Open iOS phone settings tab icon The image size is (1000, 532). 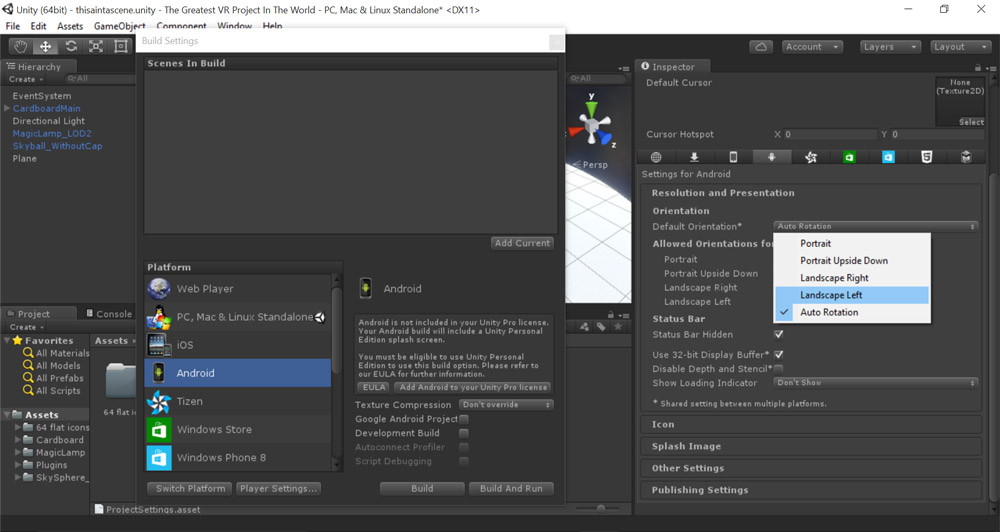click(733, 157)
